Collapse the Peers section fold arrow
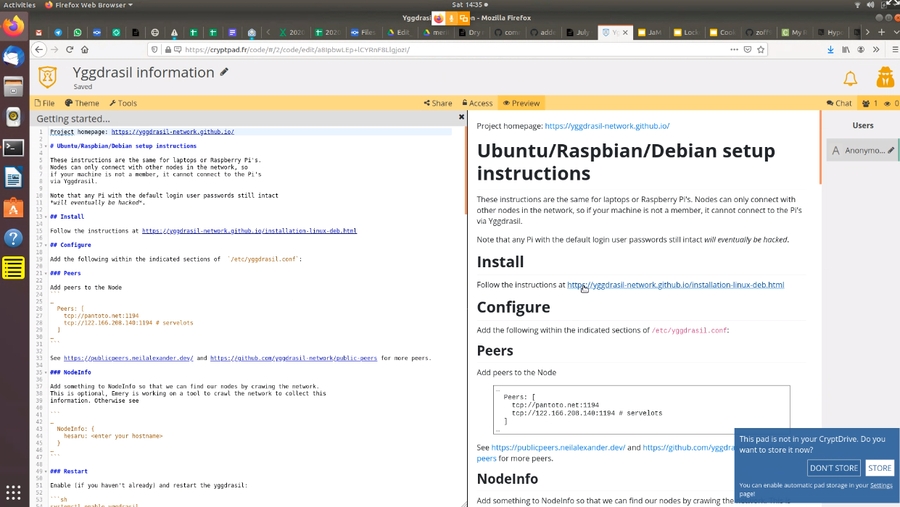This screenshot has height=507, width=900. [45, 273]
